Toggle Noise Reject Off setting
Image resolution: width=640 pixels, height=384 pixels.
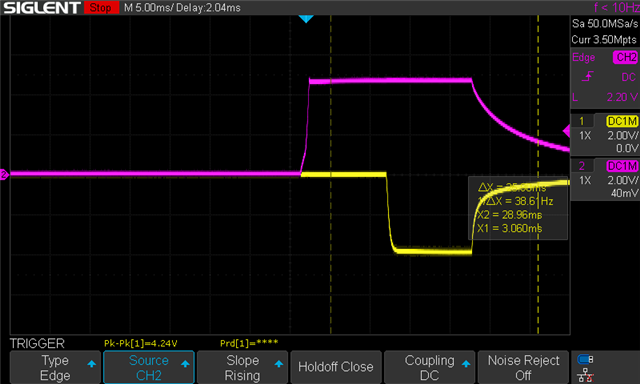(523, 367)
